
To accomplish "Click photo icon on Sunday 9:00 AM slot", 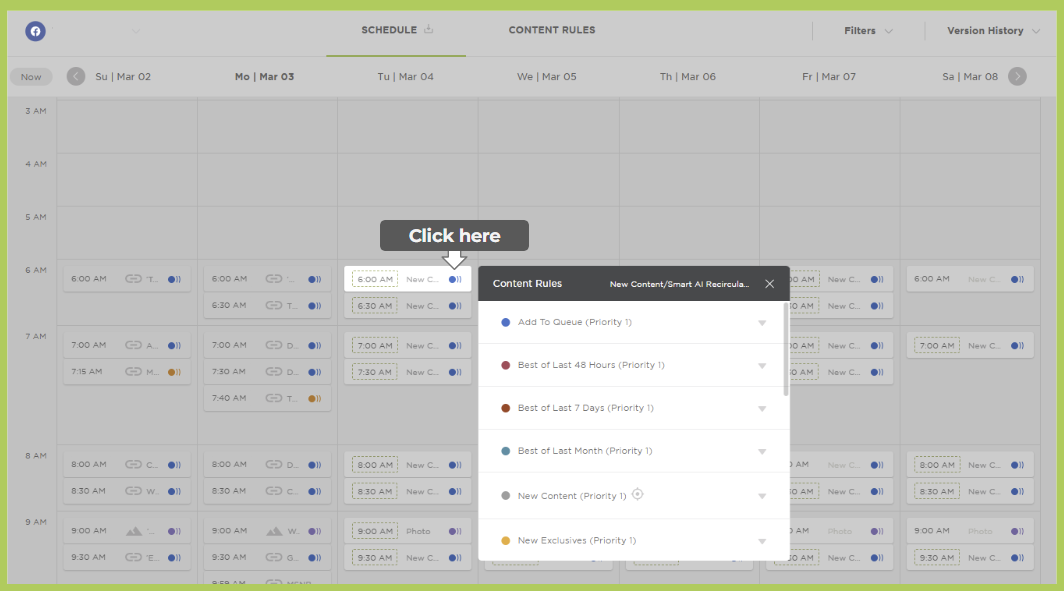I will 133,531.
